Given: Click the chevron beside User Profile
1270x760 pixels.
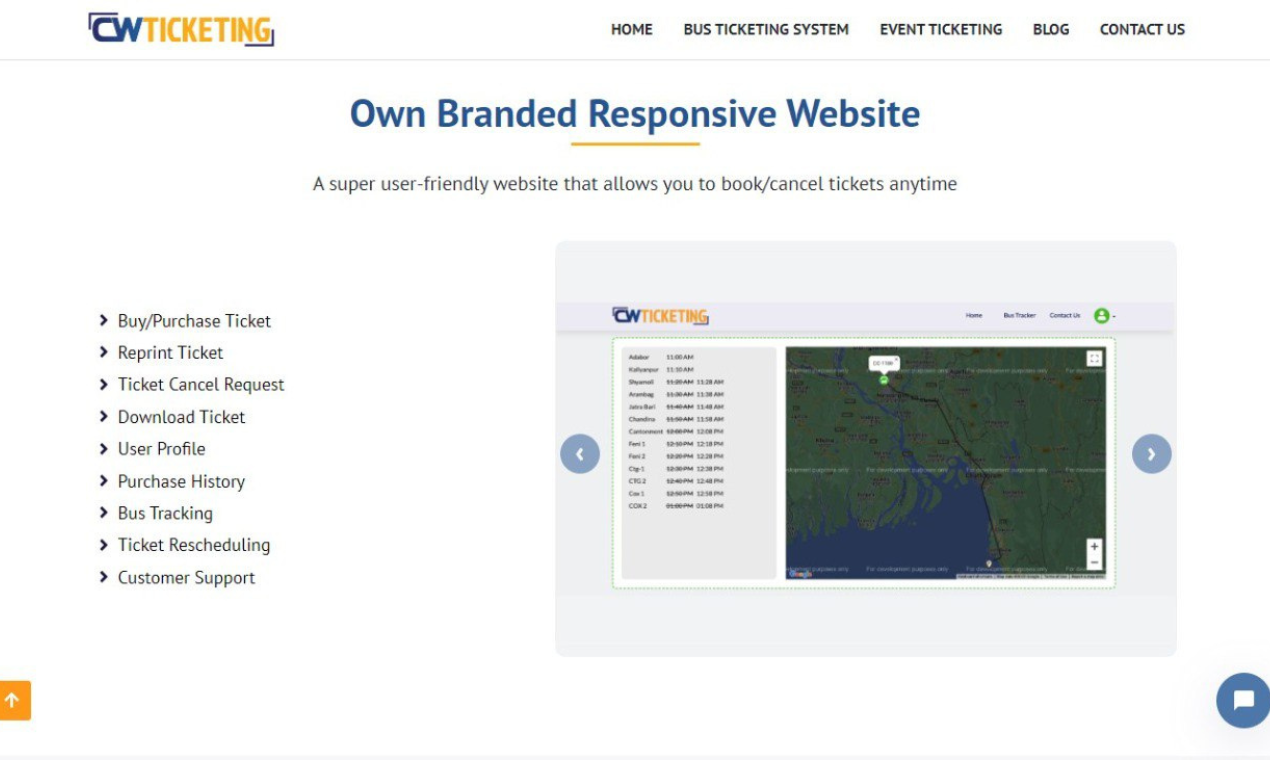Looking at the screenshot, I should 103,448.
